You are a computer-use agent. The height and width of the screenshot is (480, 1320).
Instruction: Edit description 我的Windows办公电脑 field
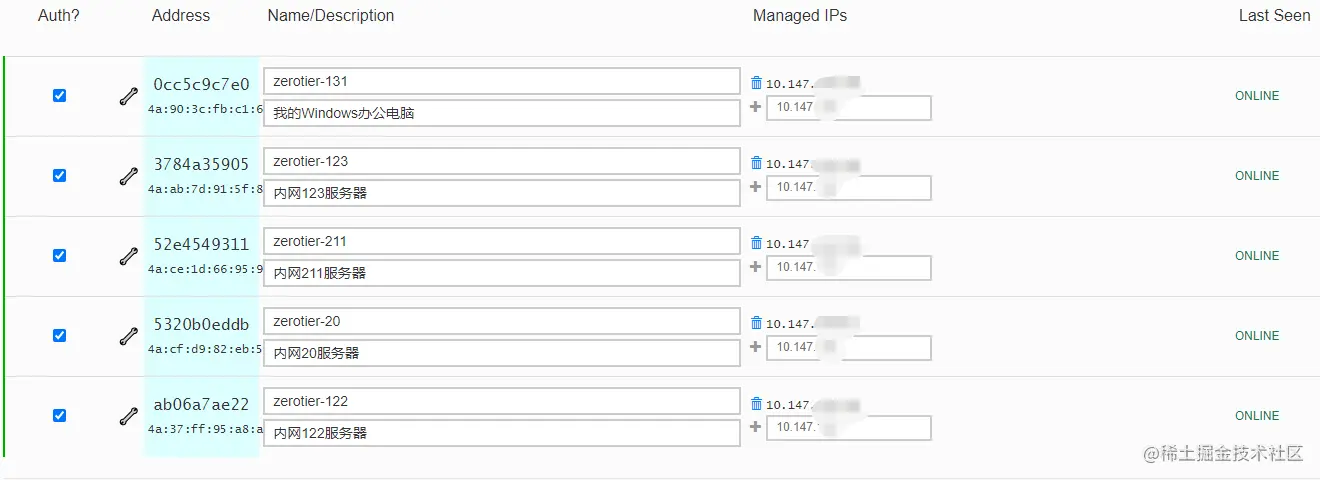(502, 113)
